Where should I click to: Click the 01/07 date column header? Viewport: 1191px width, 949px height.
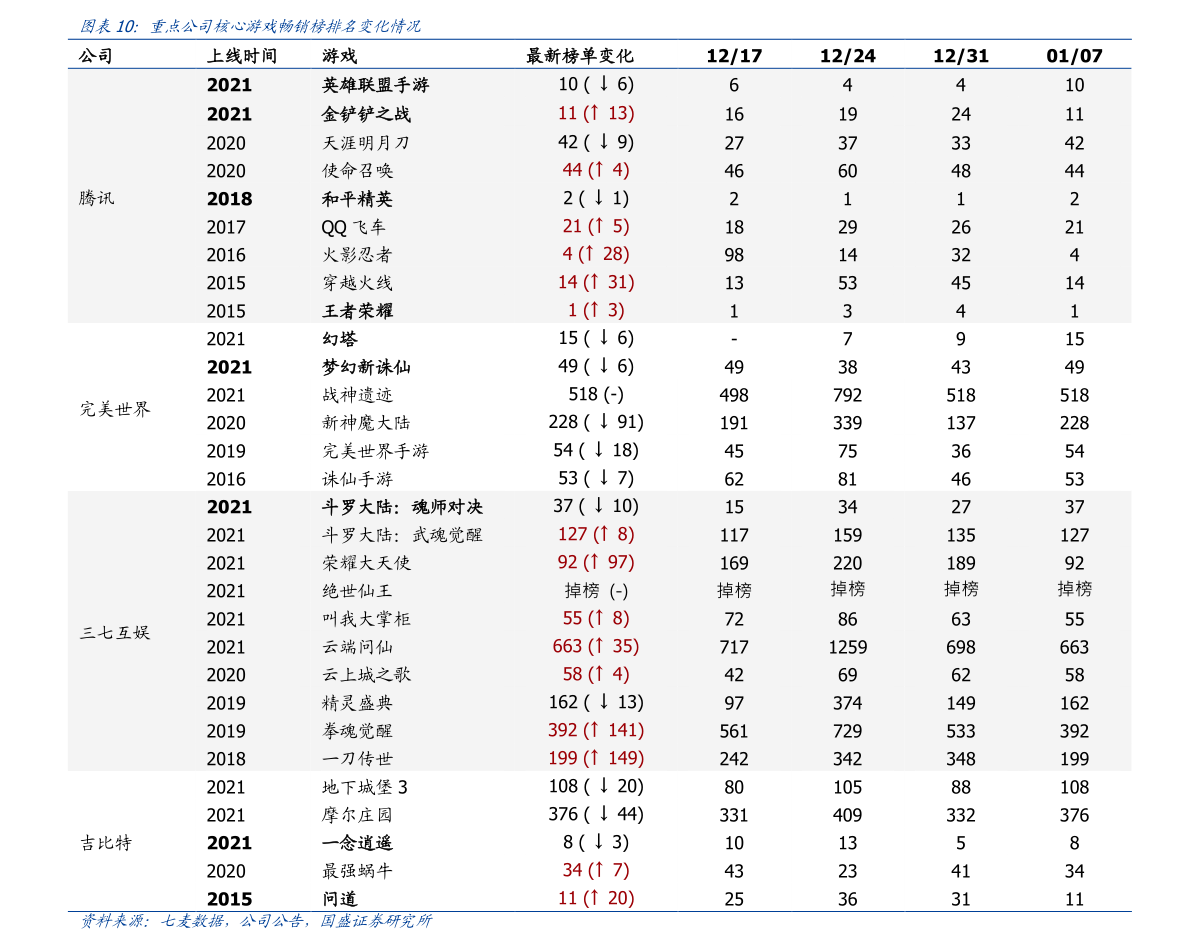tap(1074, 56)
